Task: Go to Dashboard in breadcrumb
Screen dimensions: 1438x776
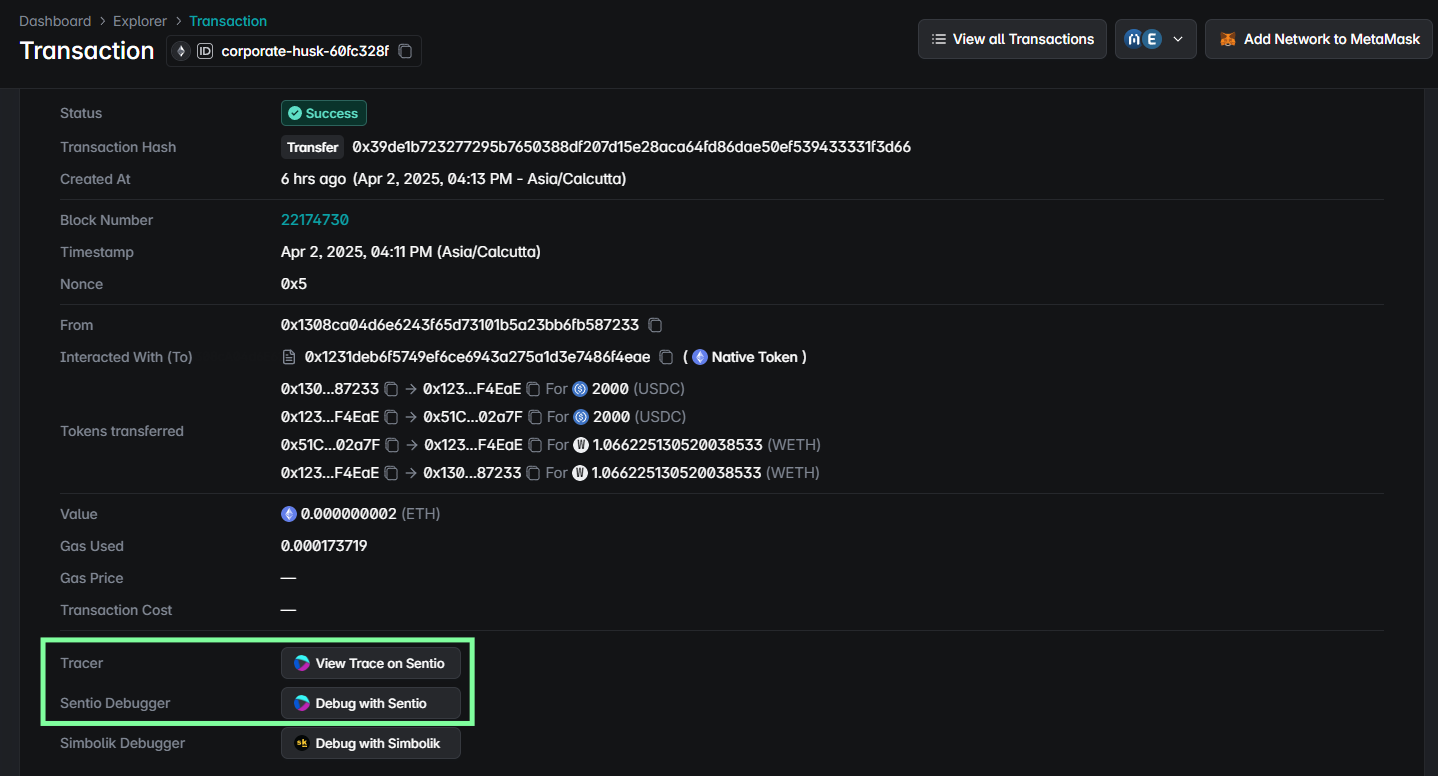Action: [55, 21]
